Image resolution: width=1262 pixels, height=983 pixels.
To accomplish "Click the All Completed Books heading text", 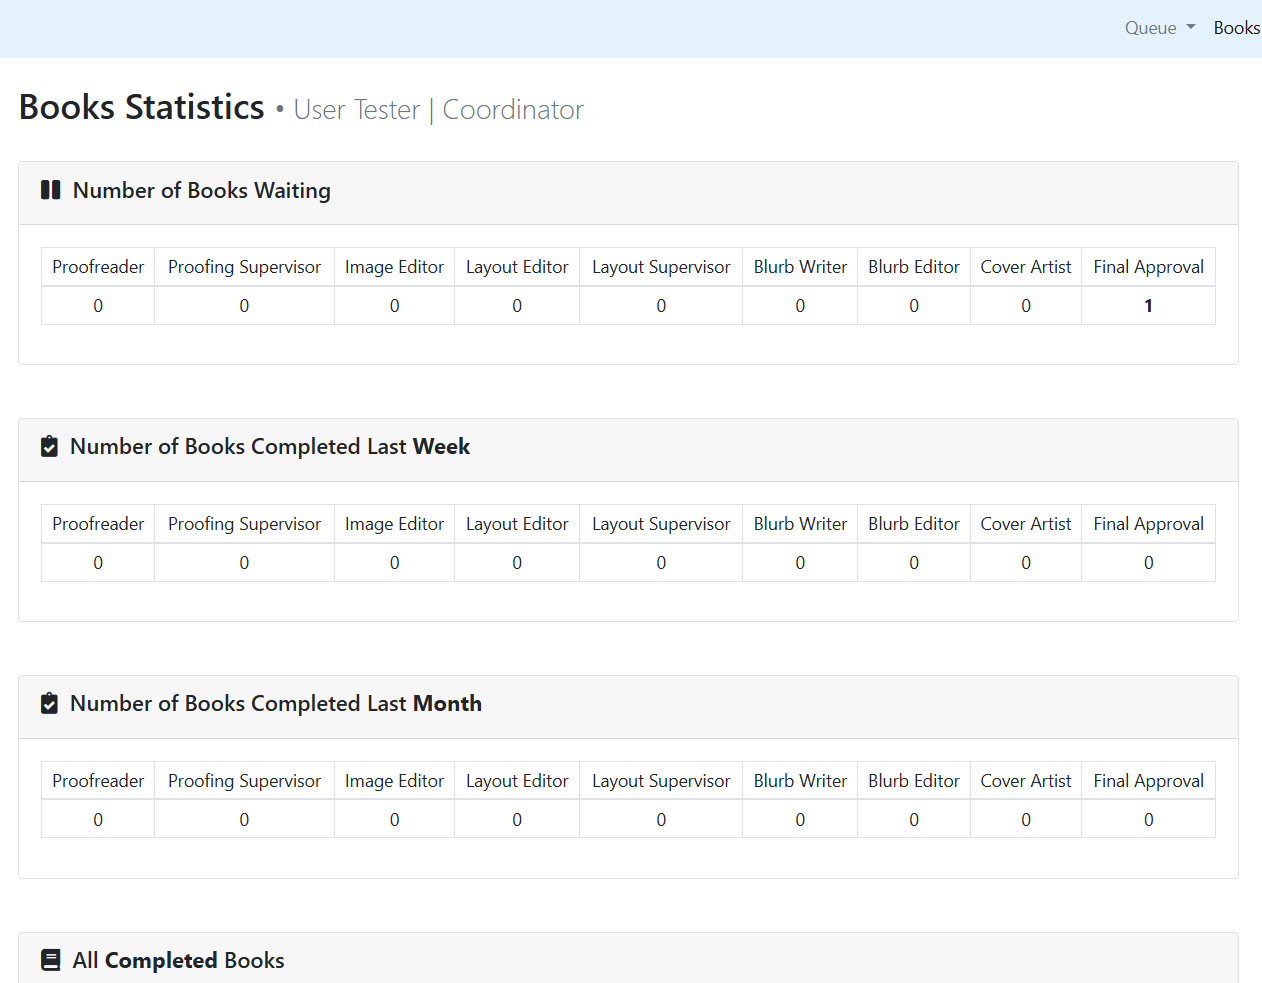I will (x=178, y=961).
